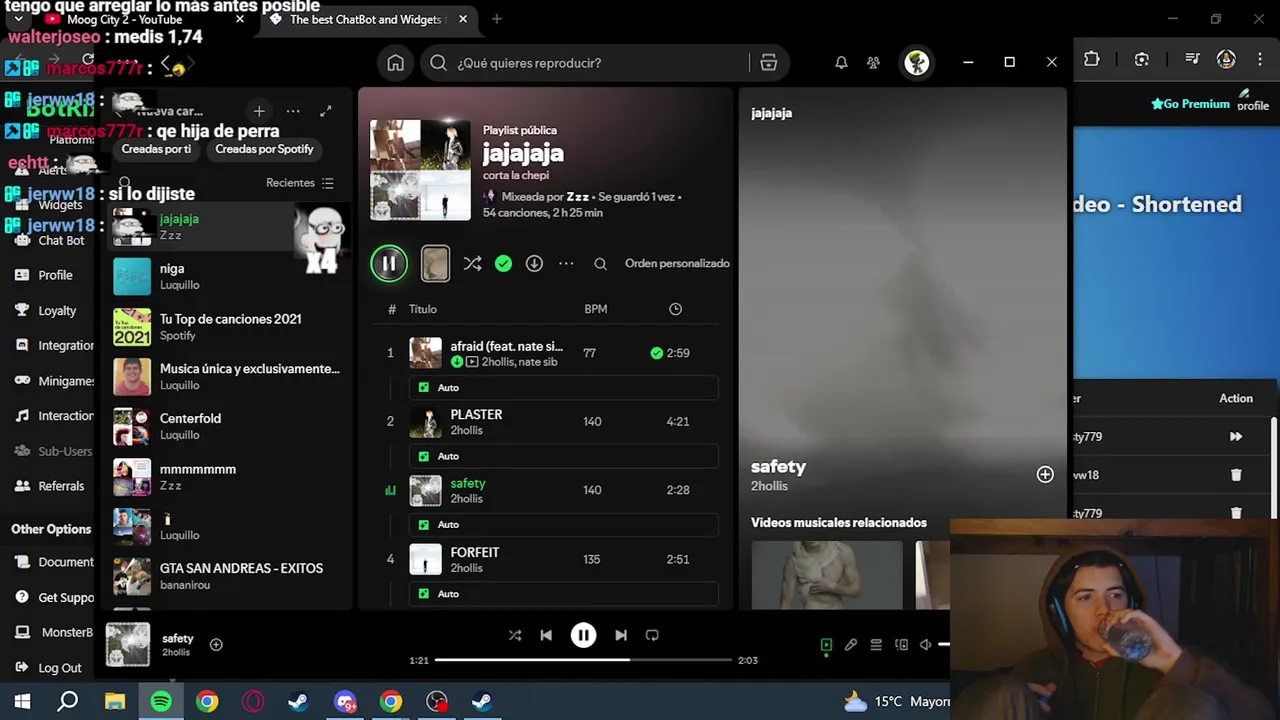Toggle Auto checkbox under PLASTER track
This screenshot has height=720, width=1280.
pyautogui.click(x=424, y=456)
